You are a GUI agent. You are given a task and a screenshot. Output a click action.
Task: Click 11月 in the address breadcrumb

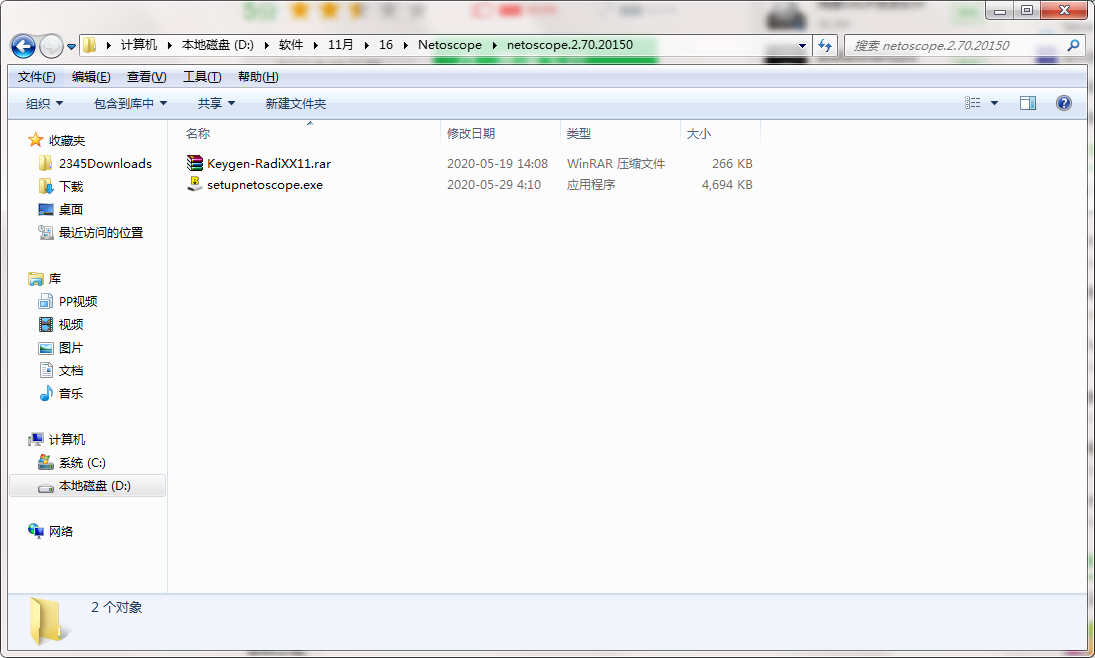pyautogui.click(x=340, y=45)
